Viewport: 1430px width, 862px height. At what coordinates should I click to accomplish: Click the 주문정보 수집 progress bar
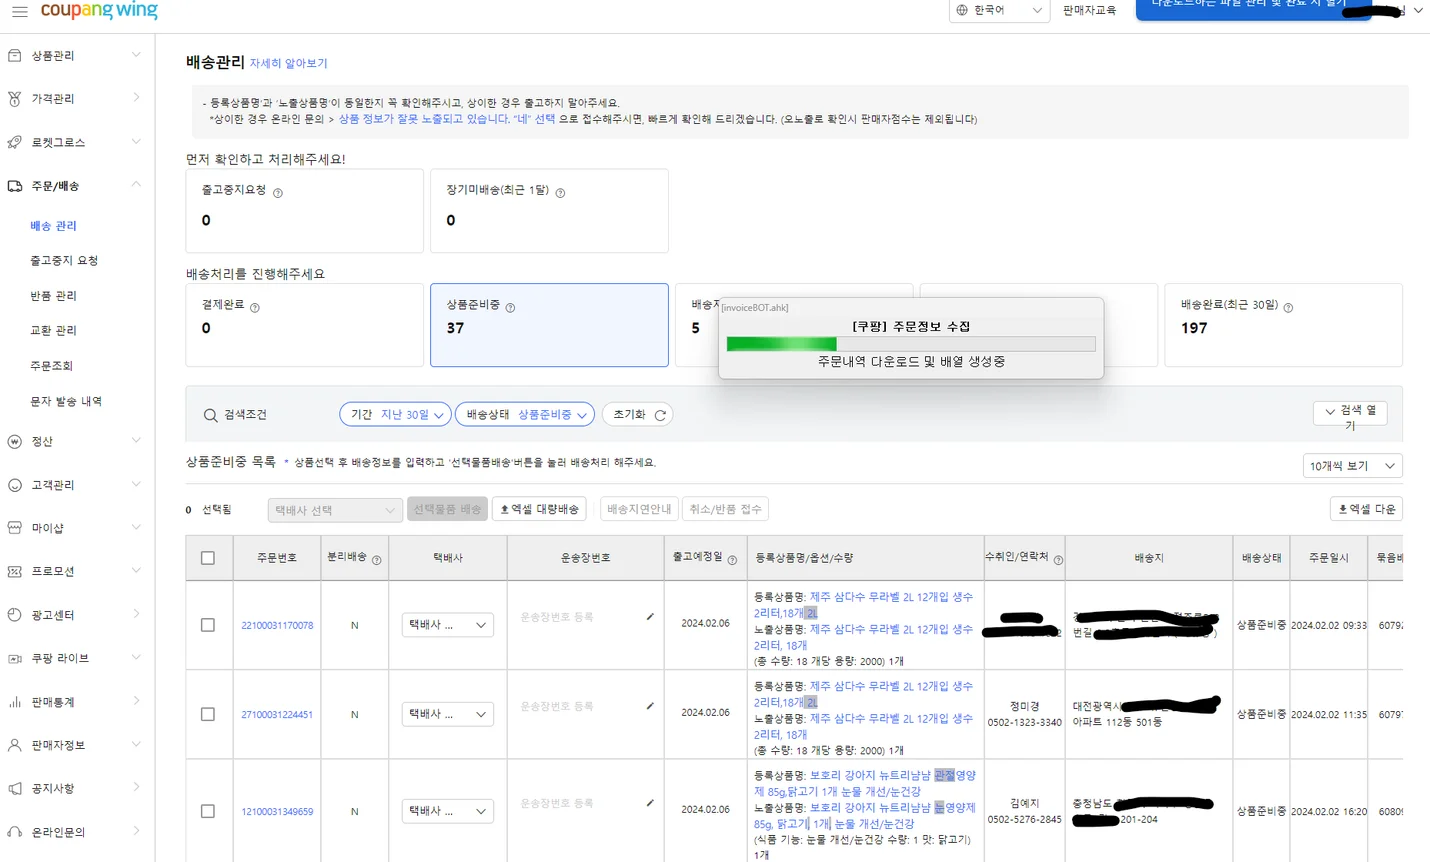coord(910,344)
